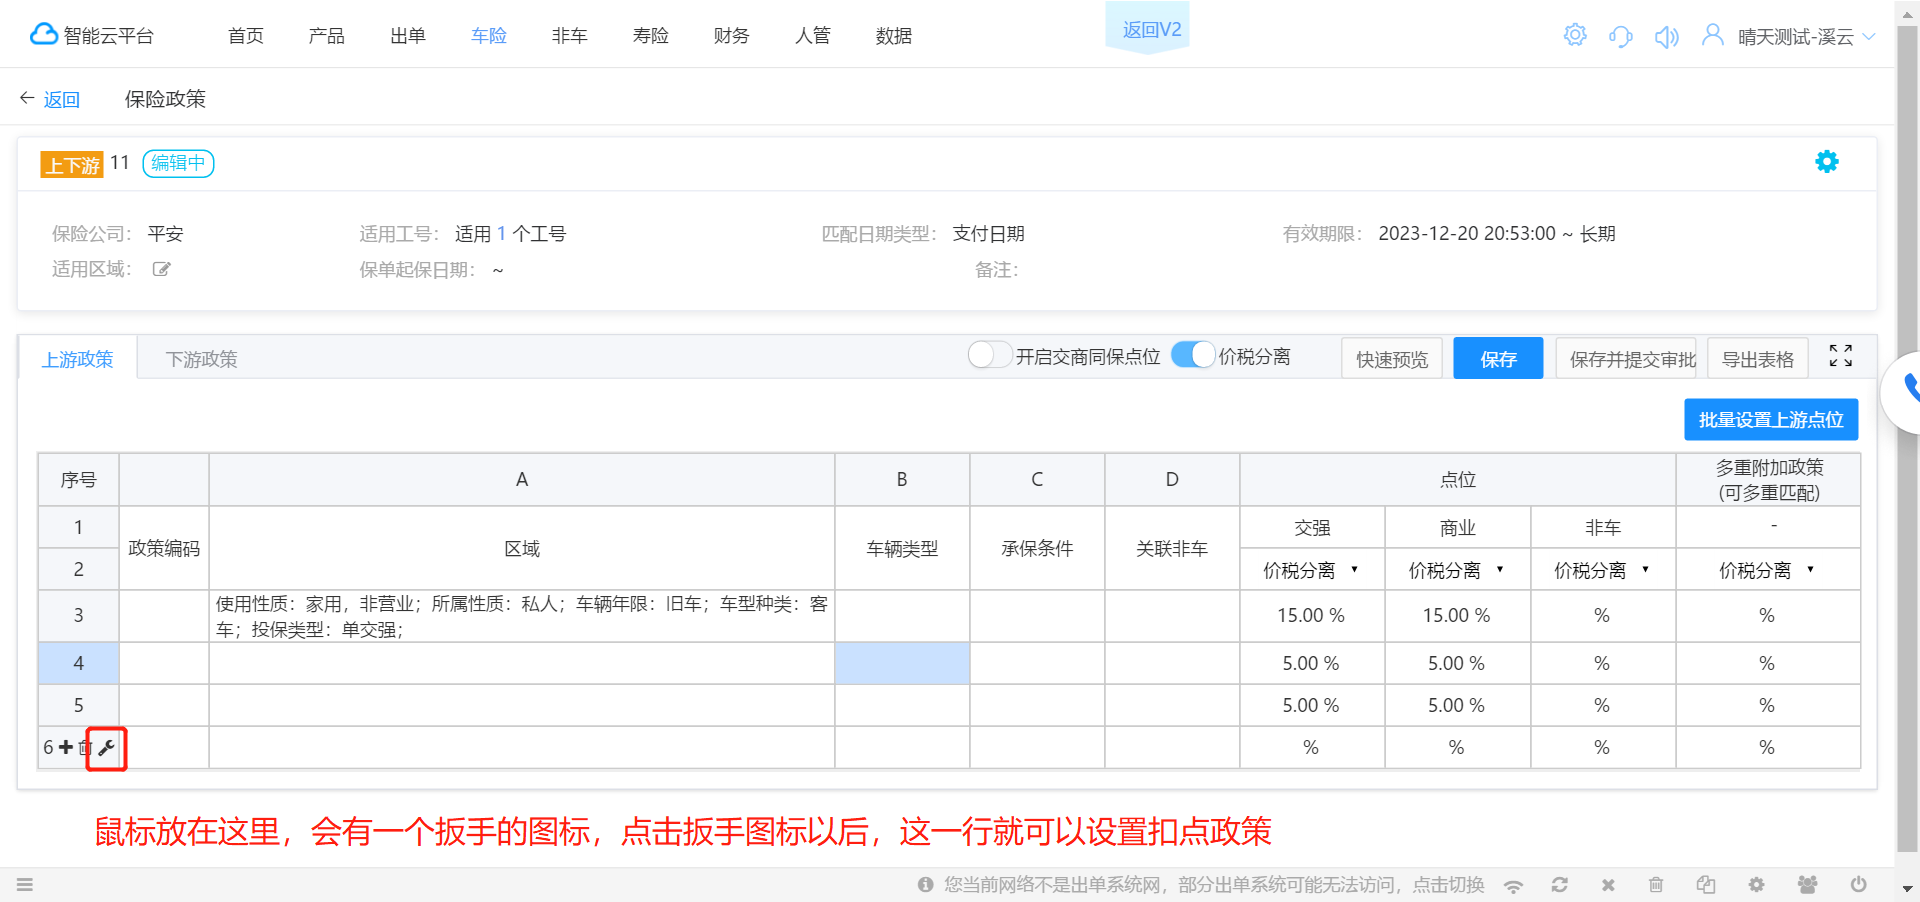Click the blue 保存 button
The image size is (1920, 902).
1498,358
